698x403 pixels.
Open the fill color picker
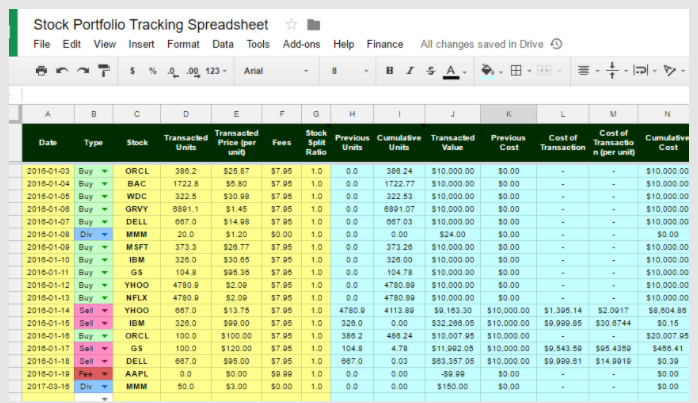[x=487, y=71]
